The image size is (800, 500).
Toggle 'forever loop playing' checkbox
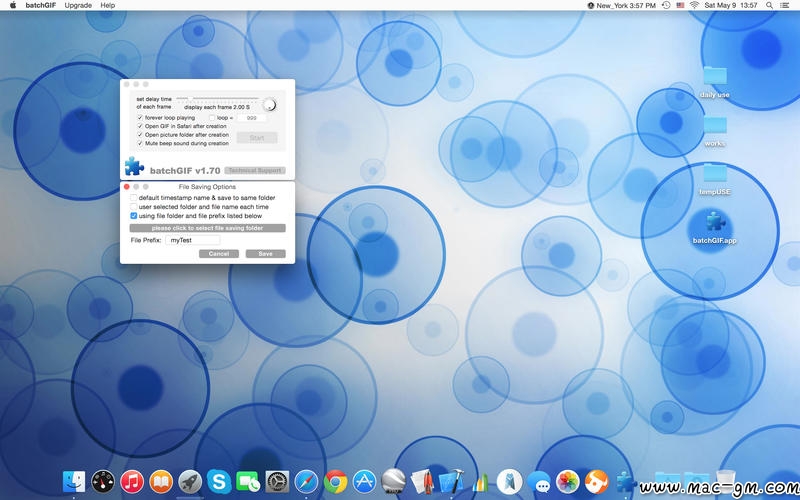point(140,117)
